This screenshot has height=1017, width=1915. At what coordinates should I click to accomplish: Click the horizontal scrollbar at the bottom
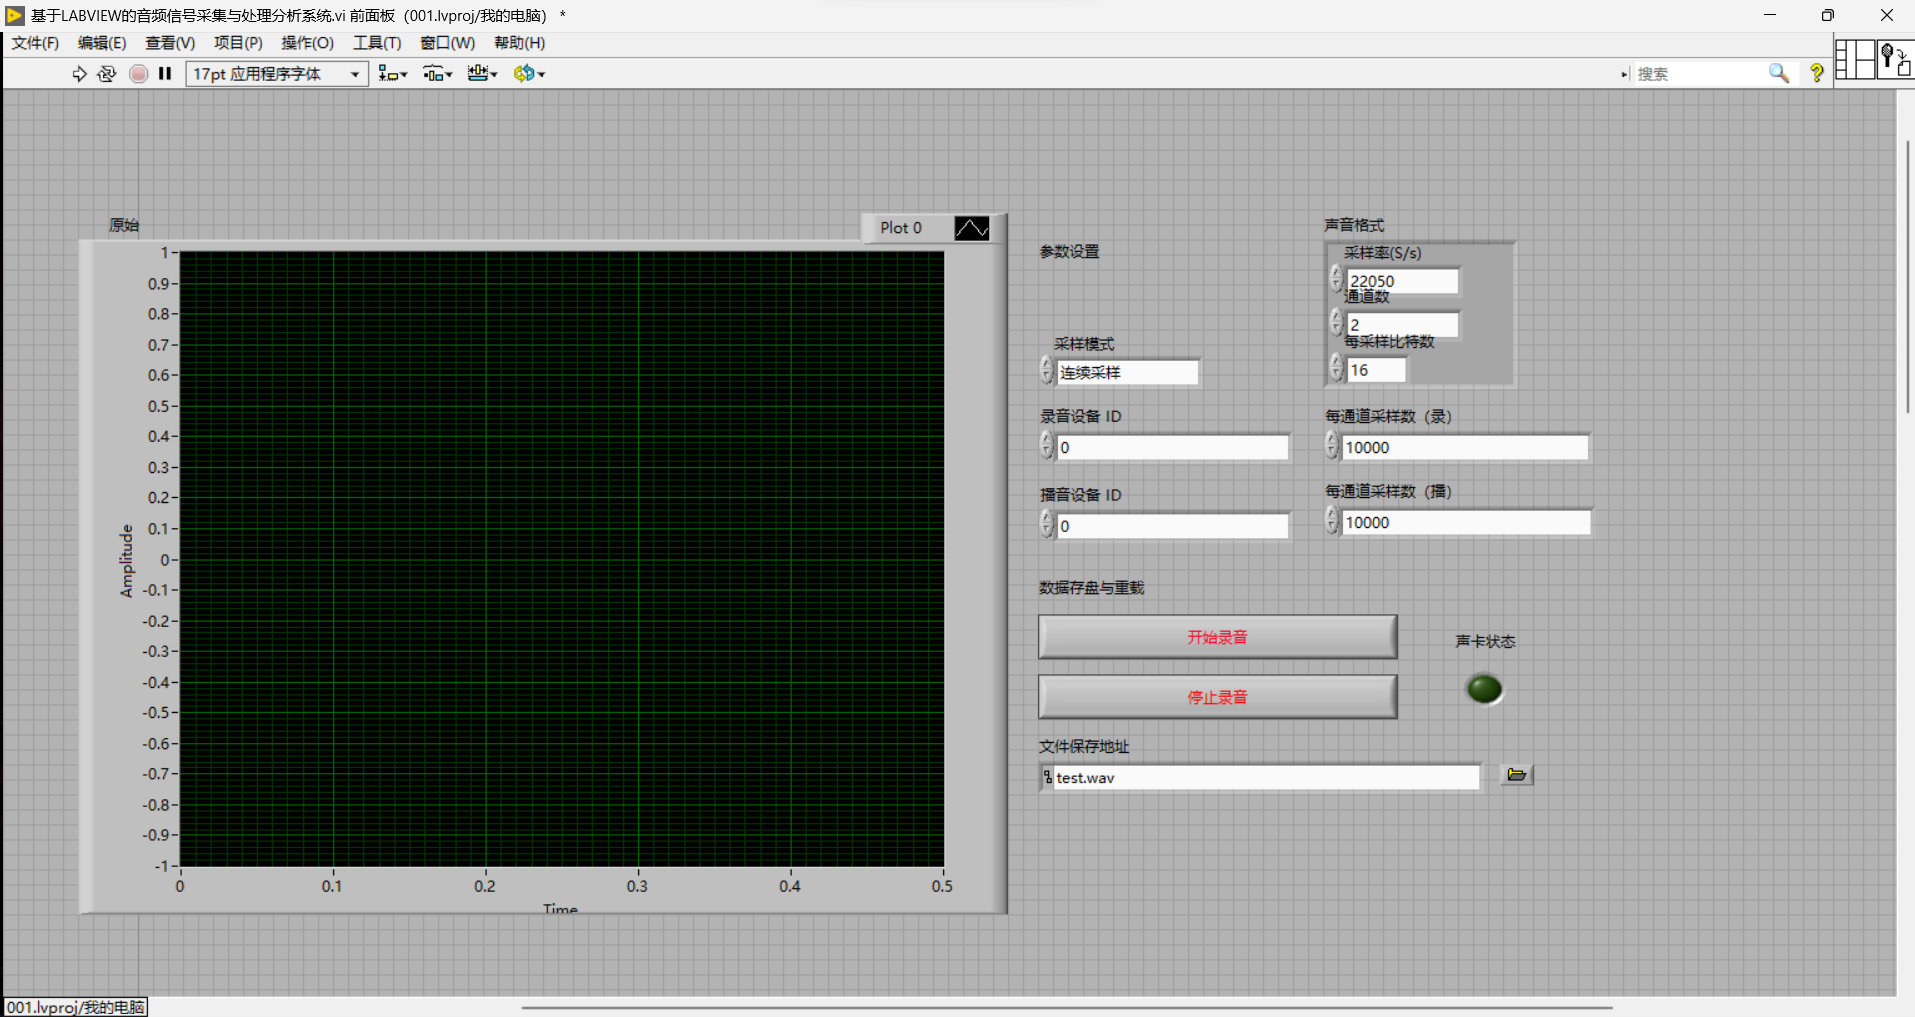click(1067, 1007)
